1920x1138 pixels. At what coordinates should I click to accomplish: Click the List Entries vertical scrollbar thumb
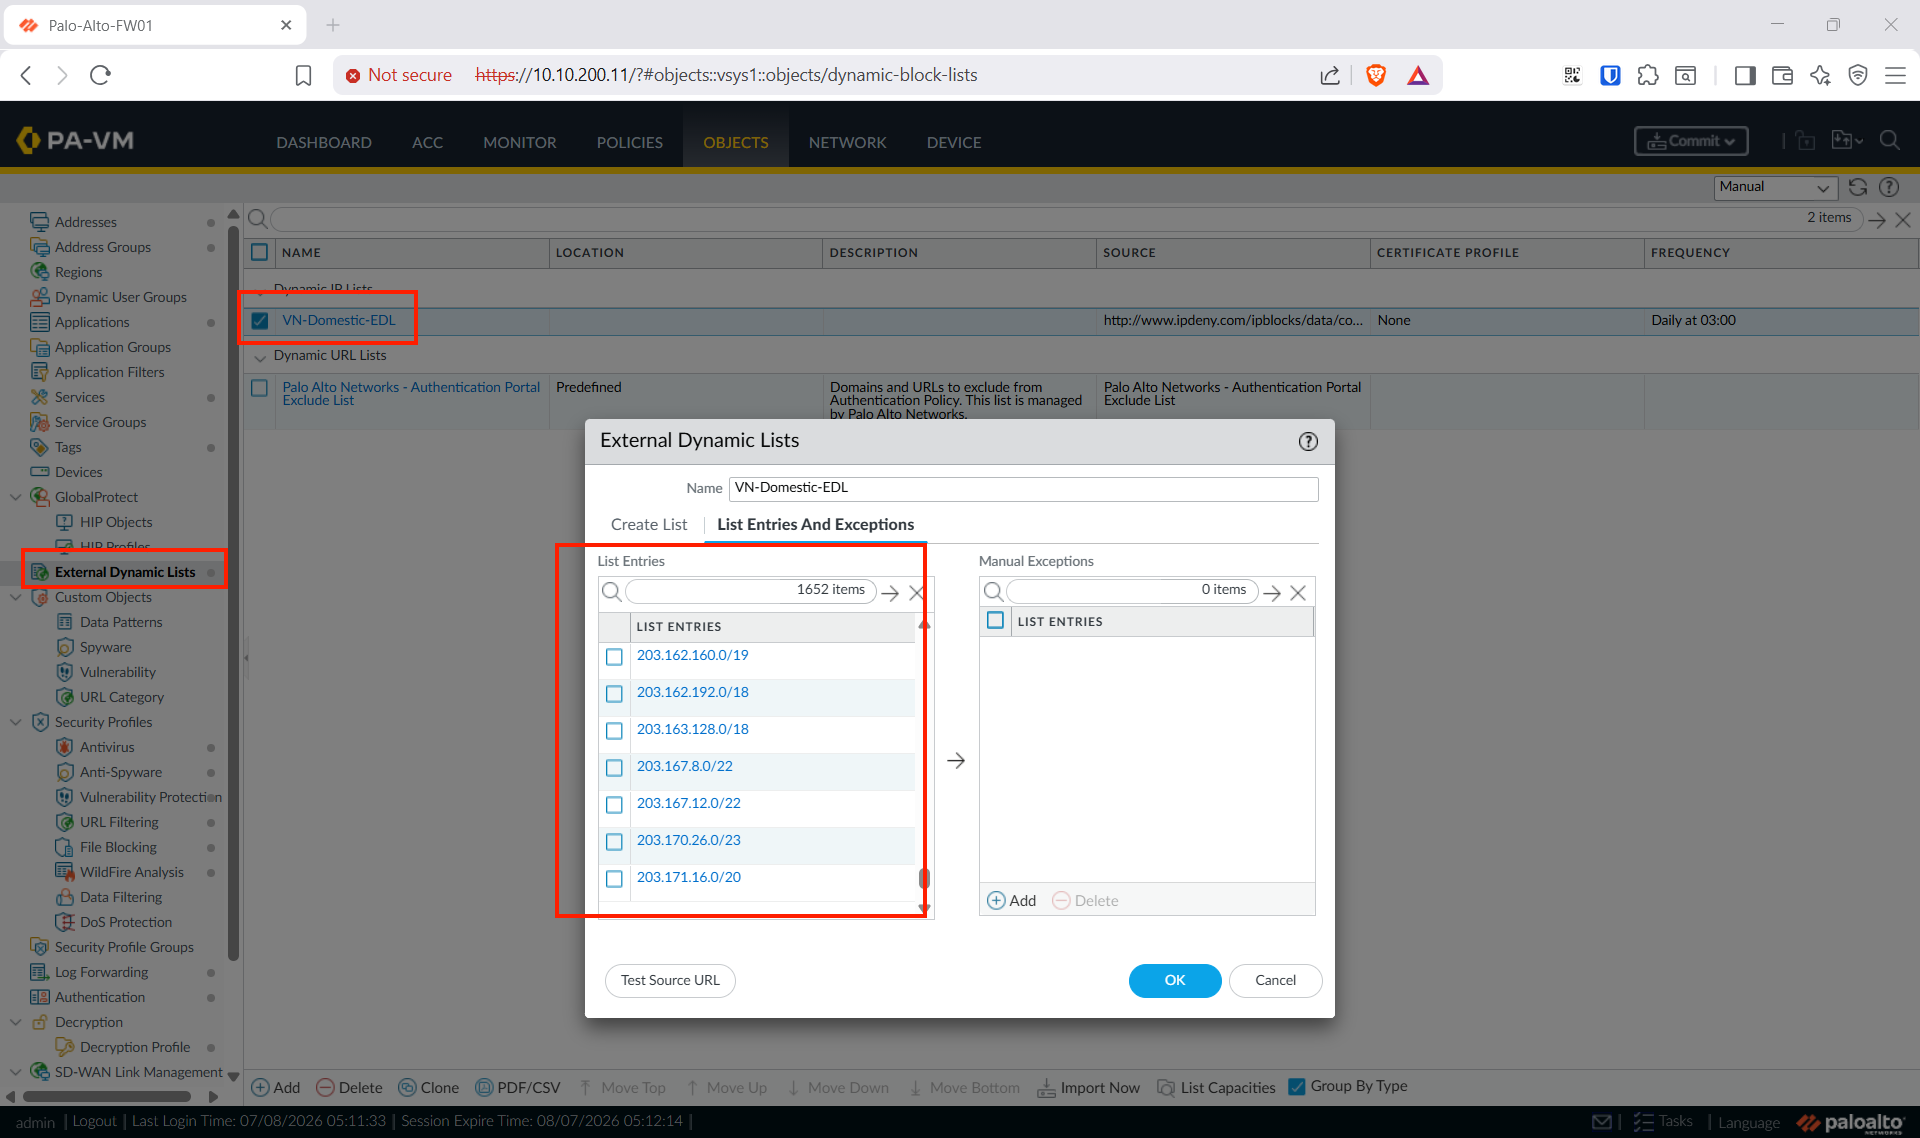pyautogui.click(x=924, y=878)
